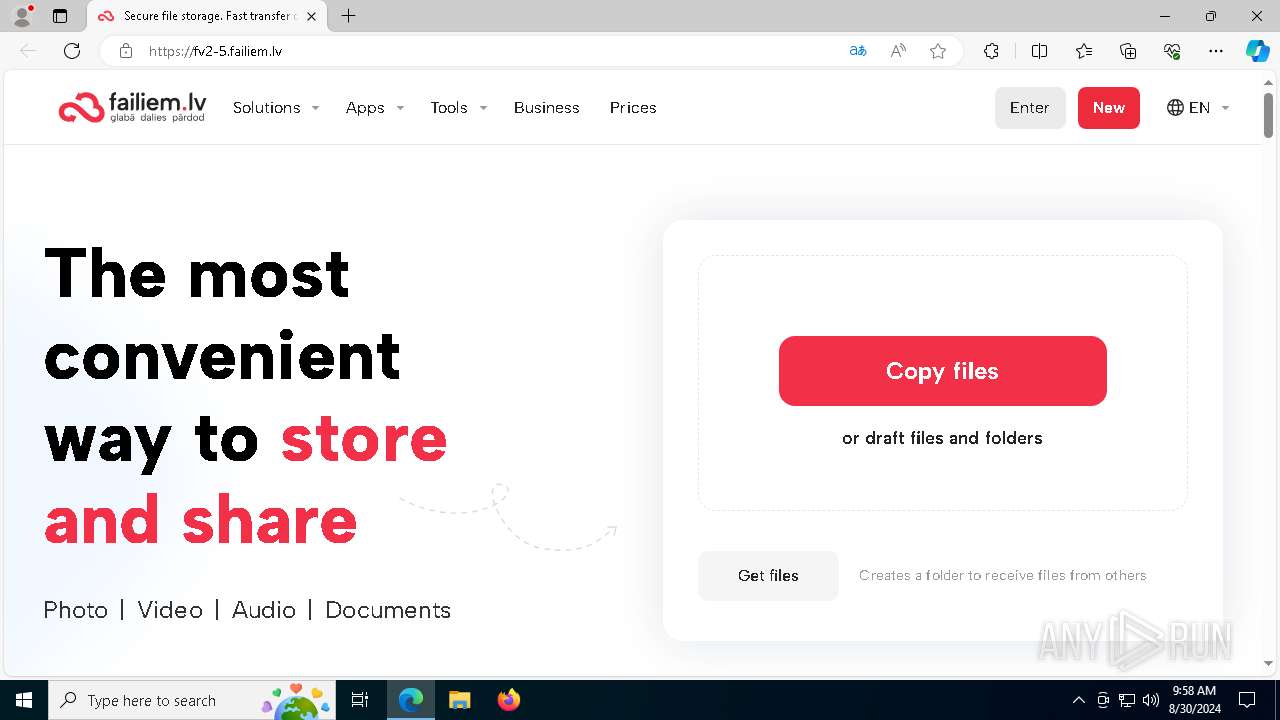Add this page to favorites star

click(x=938, y=51)
